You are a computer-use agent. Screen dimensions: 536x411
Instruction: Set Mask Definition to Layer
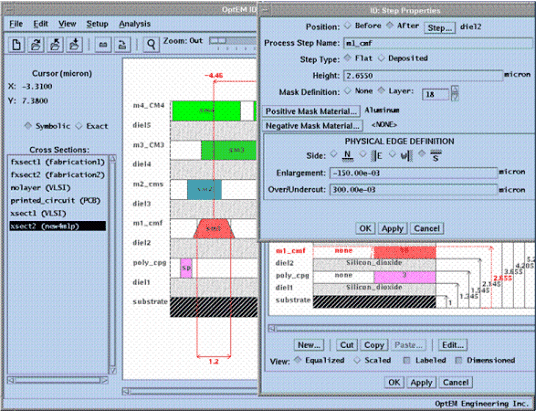[x=381, y=91]
